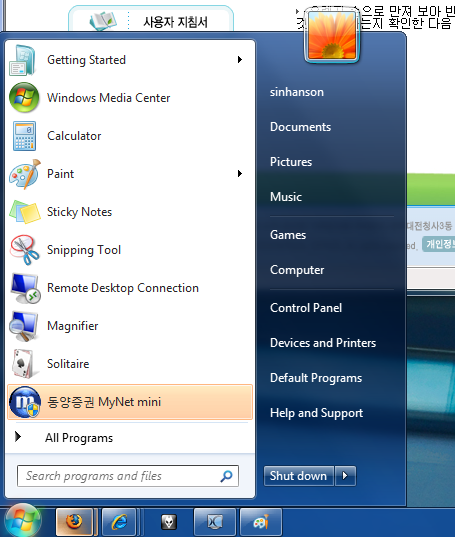Open Internet Explorer from the taskbar

point(119,522)
